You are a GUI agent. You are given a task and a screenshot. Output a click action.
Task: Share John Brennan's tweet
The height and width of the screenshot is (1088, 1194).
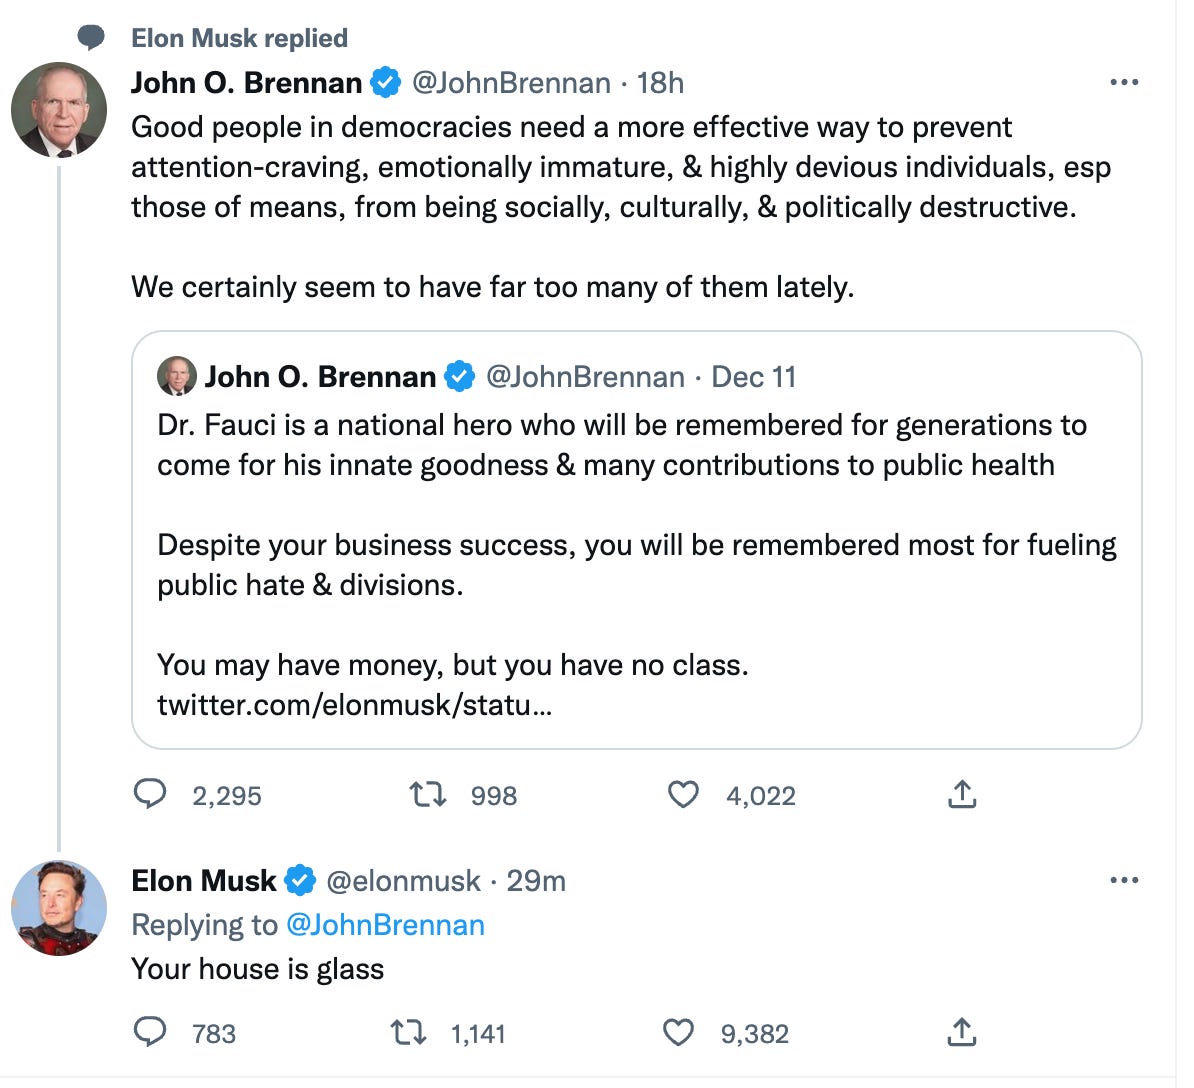point(961,795)
